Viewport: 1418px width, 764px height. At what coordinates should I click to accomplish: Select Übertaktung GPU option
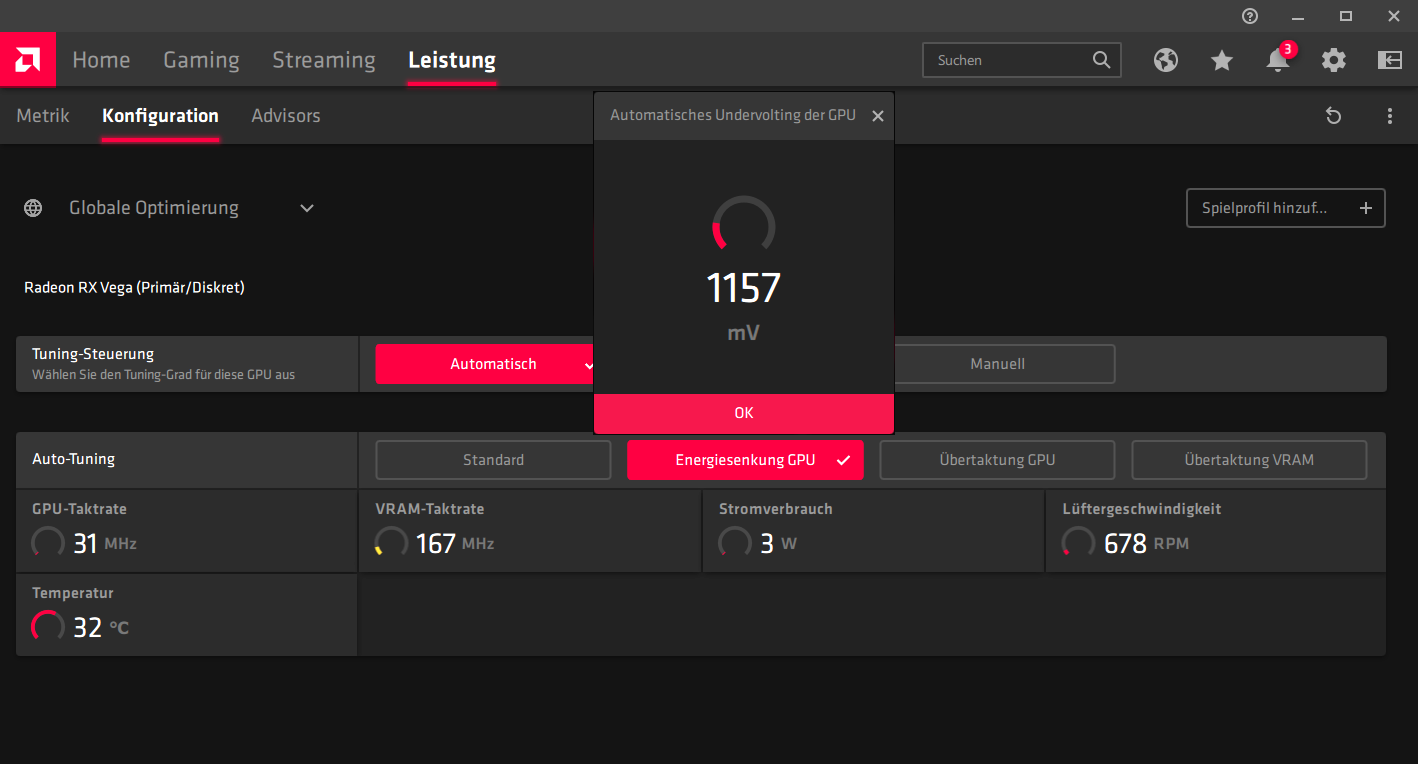coord(997,460)
